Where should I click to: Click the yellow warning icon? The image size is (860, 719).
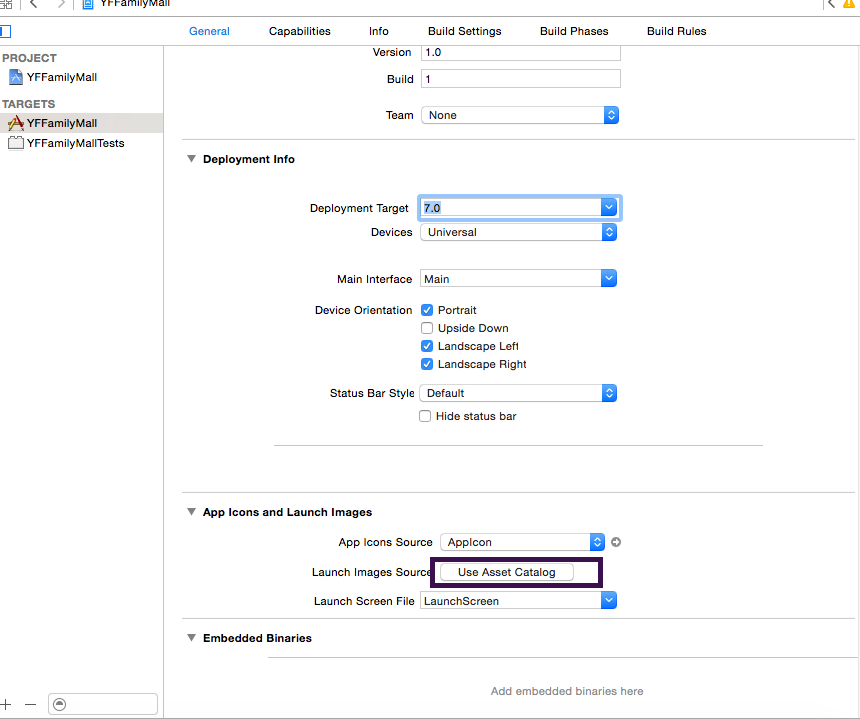pos(848,3)
